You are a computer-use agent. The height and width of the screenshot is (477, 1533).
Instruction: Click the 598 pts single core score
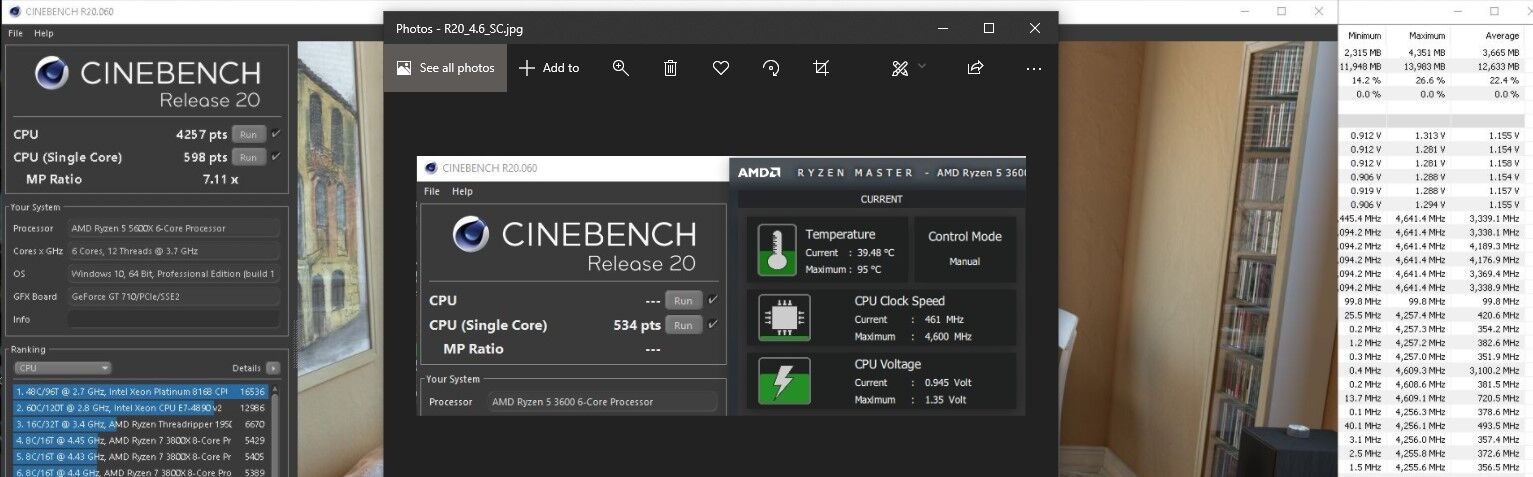click(x=206, y=157)
